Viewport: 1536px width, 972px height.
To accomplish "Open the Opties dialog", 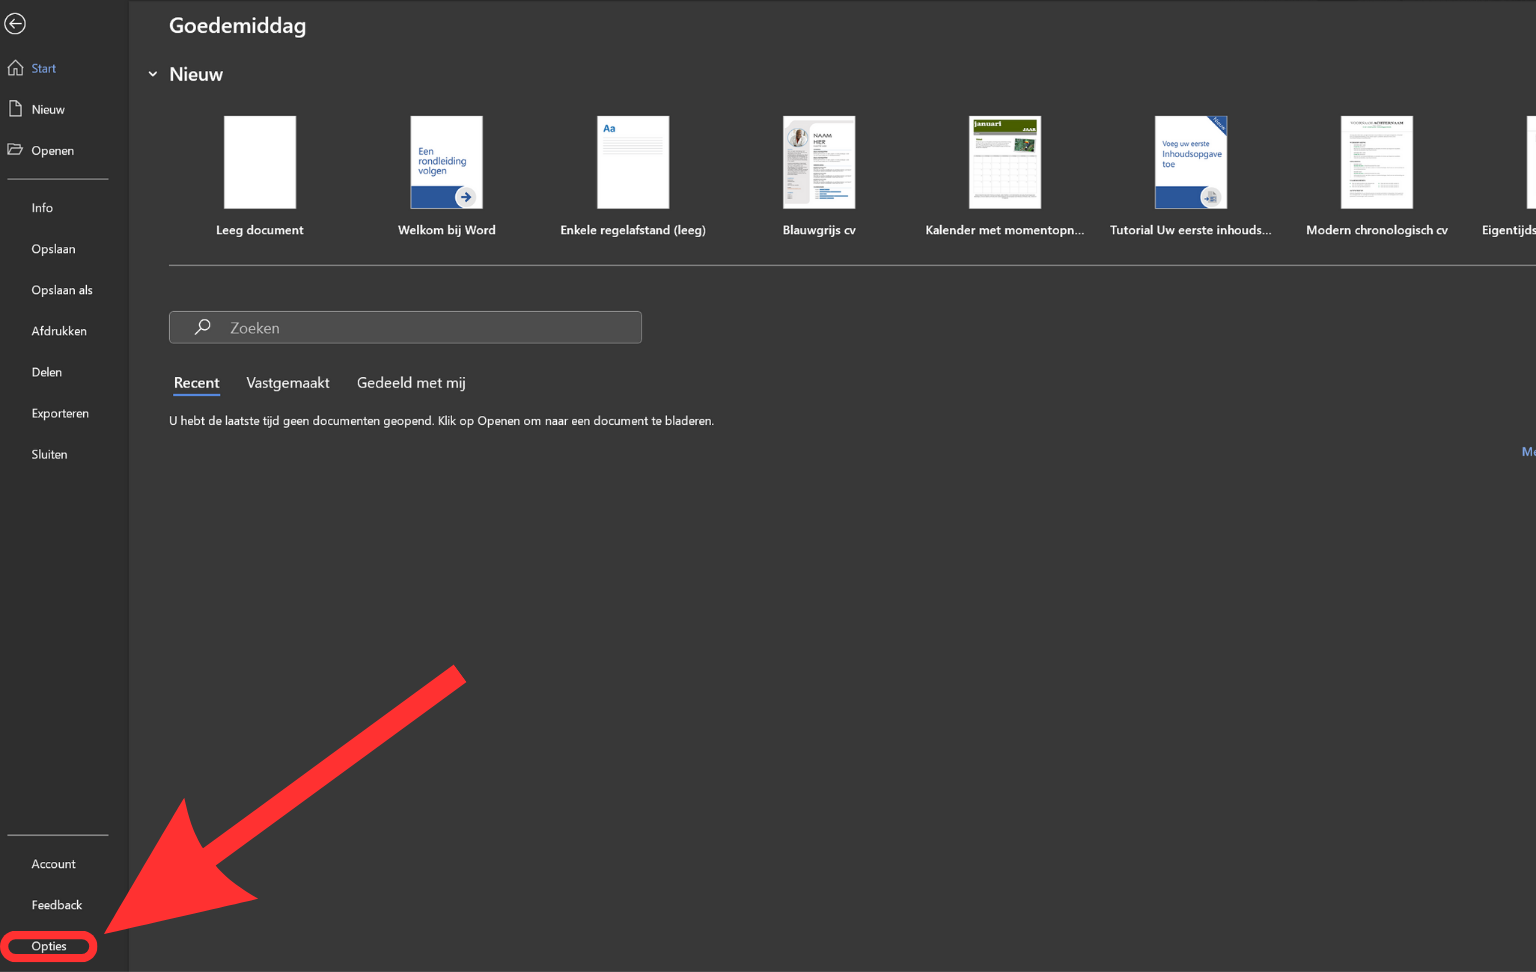I will [48, 946].
